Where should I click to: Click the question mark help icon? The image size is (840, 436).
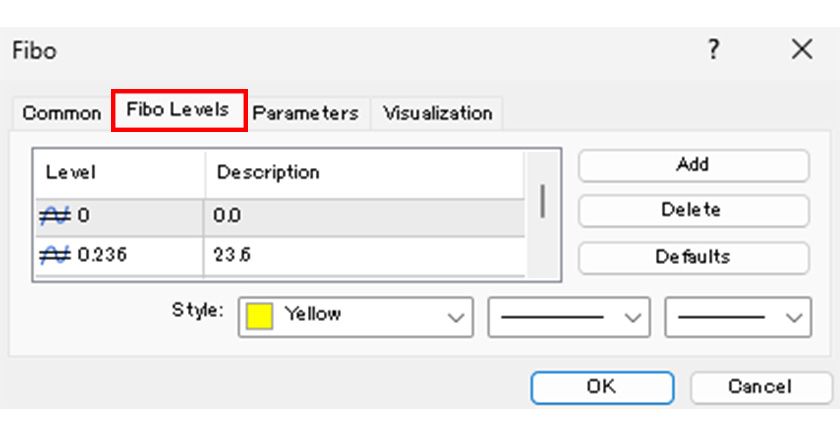click(x=714, y=50)
